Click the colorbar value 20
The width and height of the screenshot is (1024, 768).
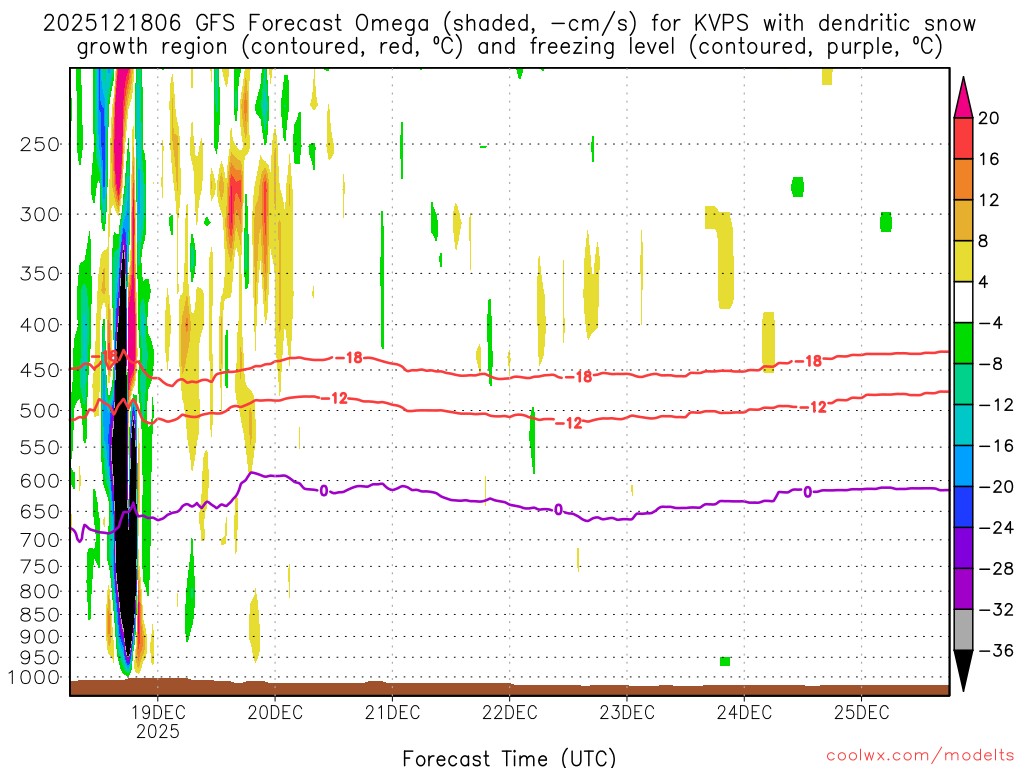point(989,118)
